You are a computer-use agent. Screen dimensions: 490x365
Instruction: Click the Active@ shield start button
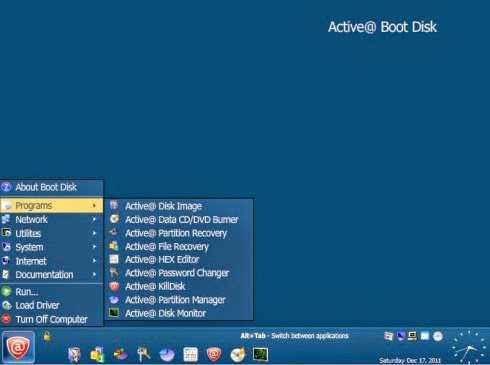click(18, 347)
